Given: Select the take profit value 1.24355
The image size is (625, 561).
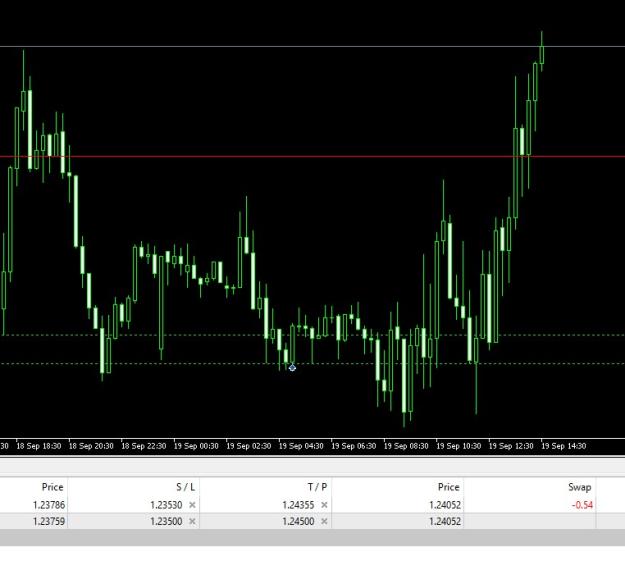Looking at the screenshot, I should click(x=298, y=505).
